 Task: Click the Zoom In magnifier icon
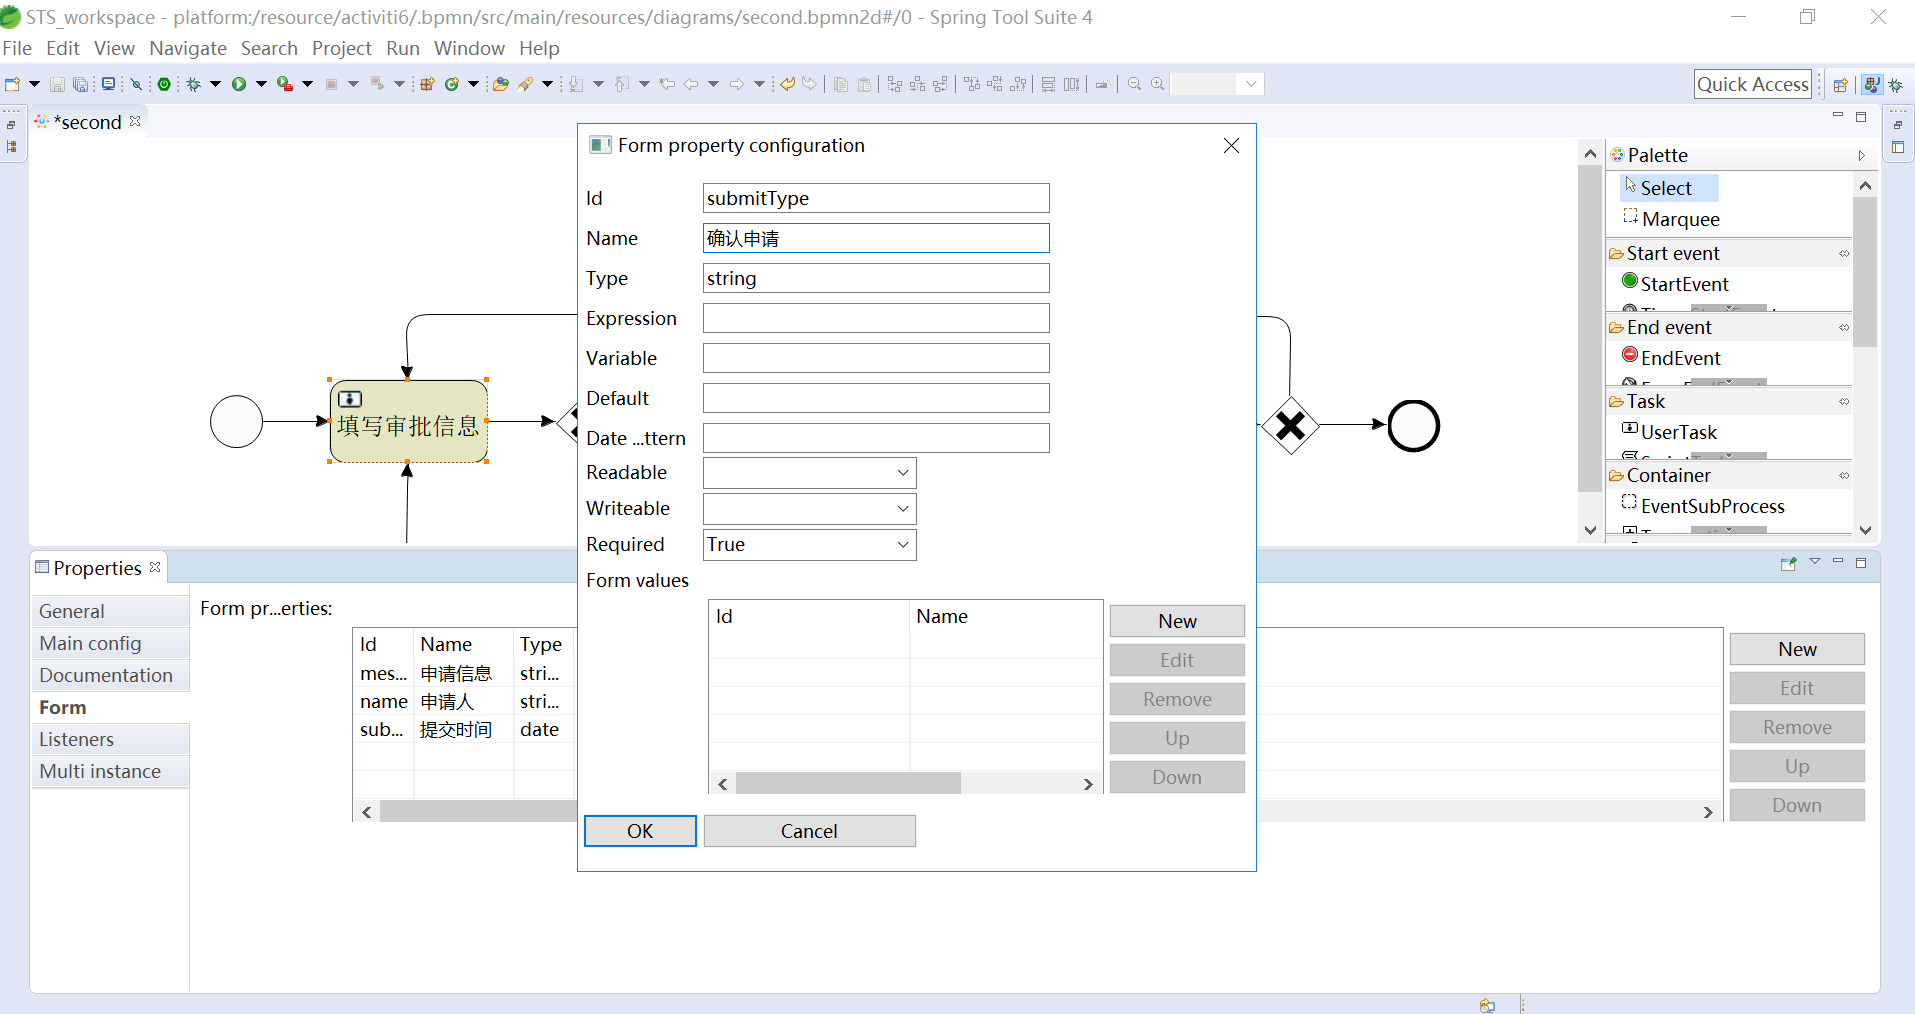point(1158,85)
